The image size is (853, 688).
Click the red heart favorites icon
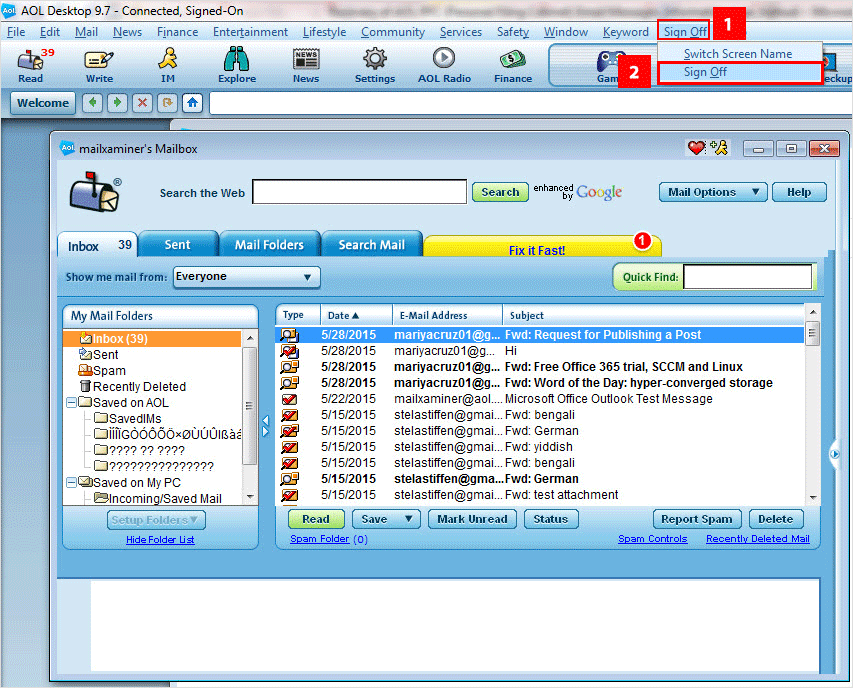[696, 147]
